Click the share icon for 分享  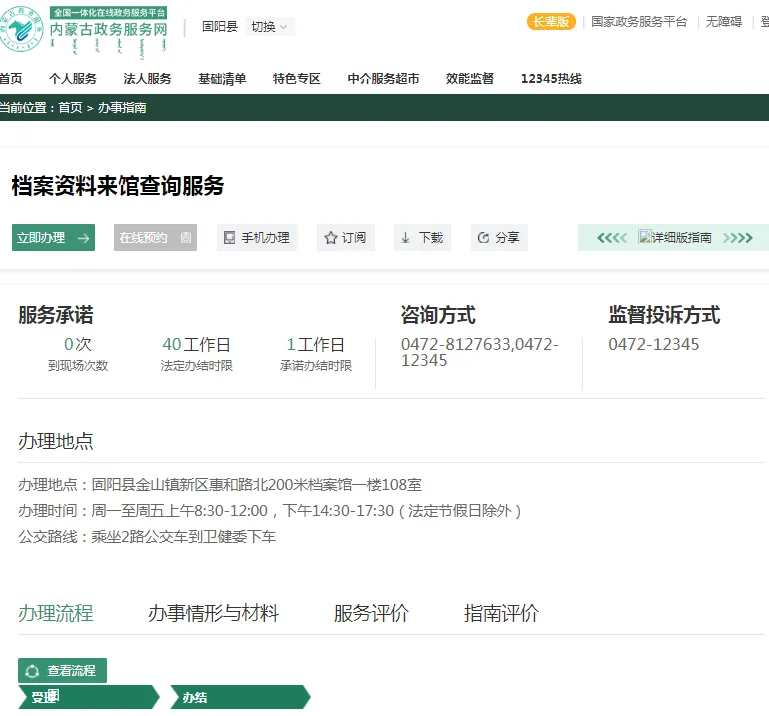click(x=483, y=238)
